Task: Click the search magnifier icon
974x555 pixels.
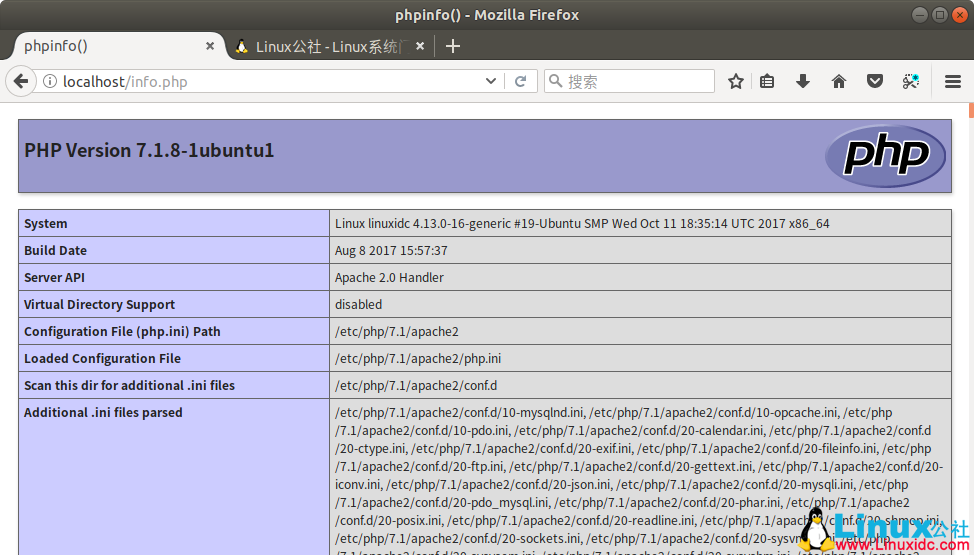Action: tap(556, 81)
